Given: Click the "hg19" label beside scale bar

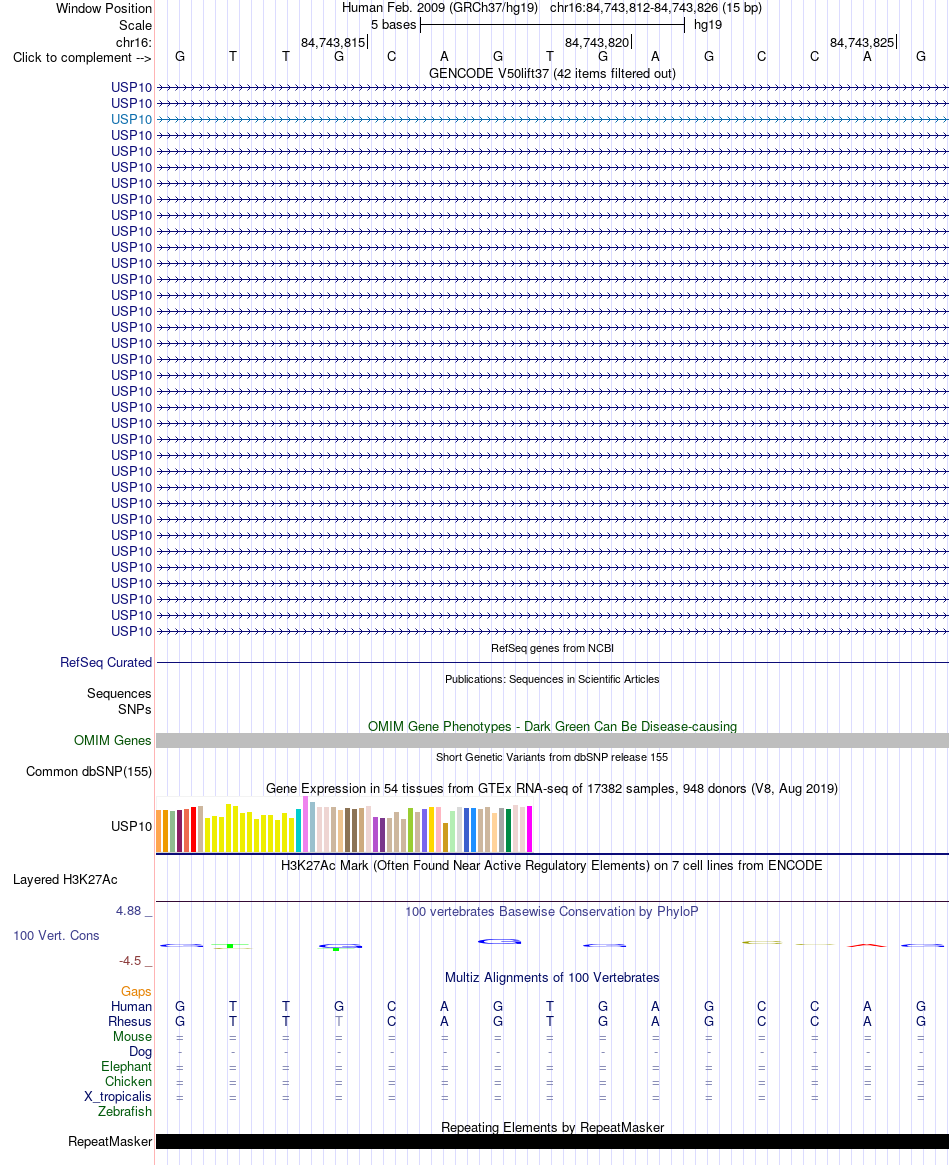Looking at the screenshot, I should [708, 25].
